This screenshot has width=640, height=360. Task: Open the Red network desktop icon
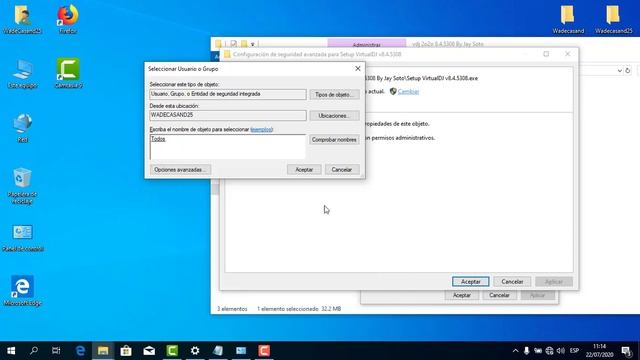coord(22,128)
